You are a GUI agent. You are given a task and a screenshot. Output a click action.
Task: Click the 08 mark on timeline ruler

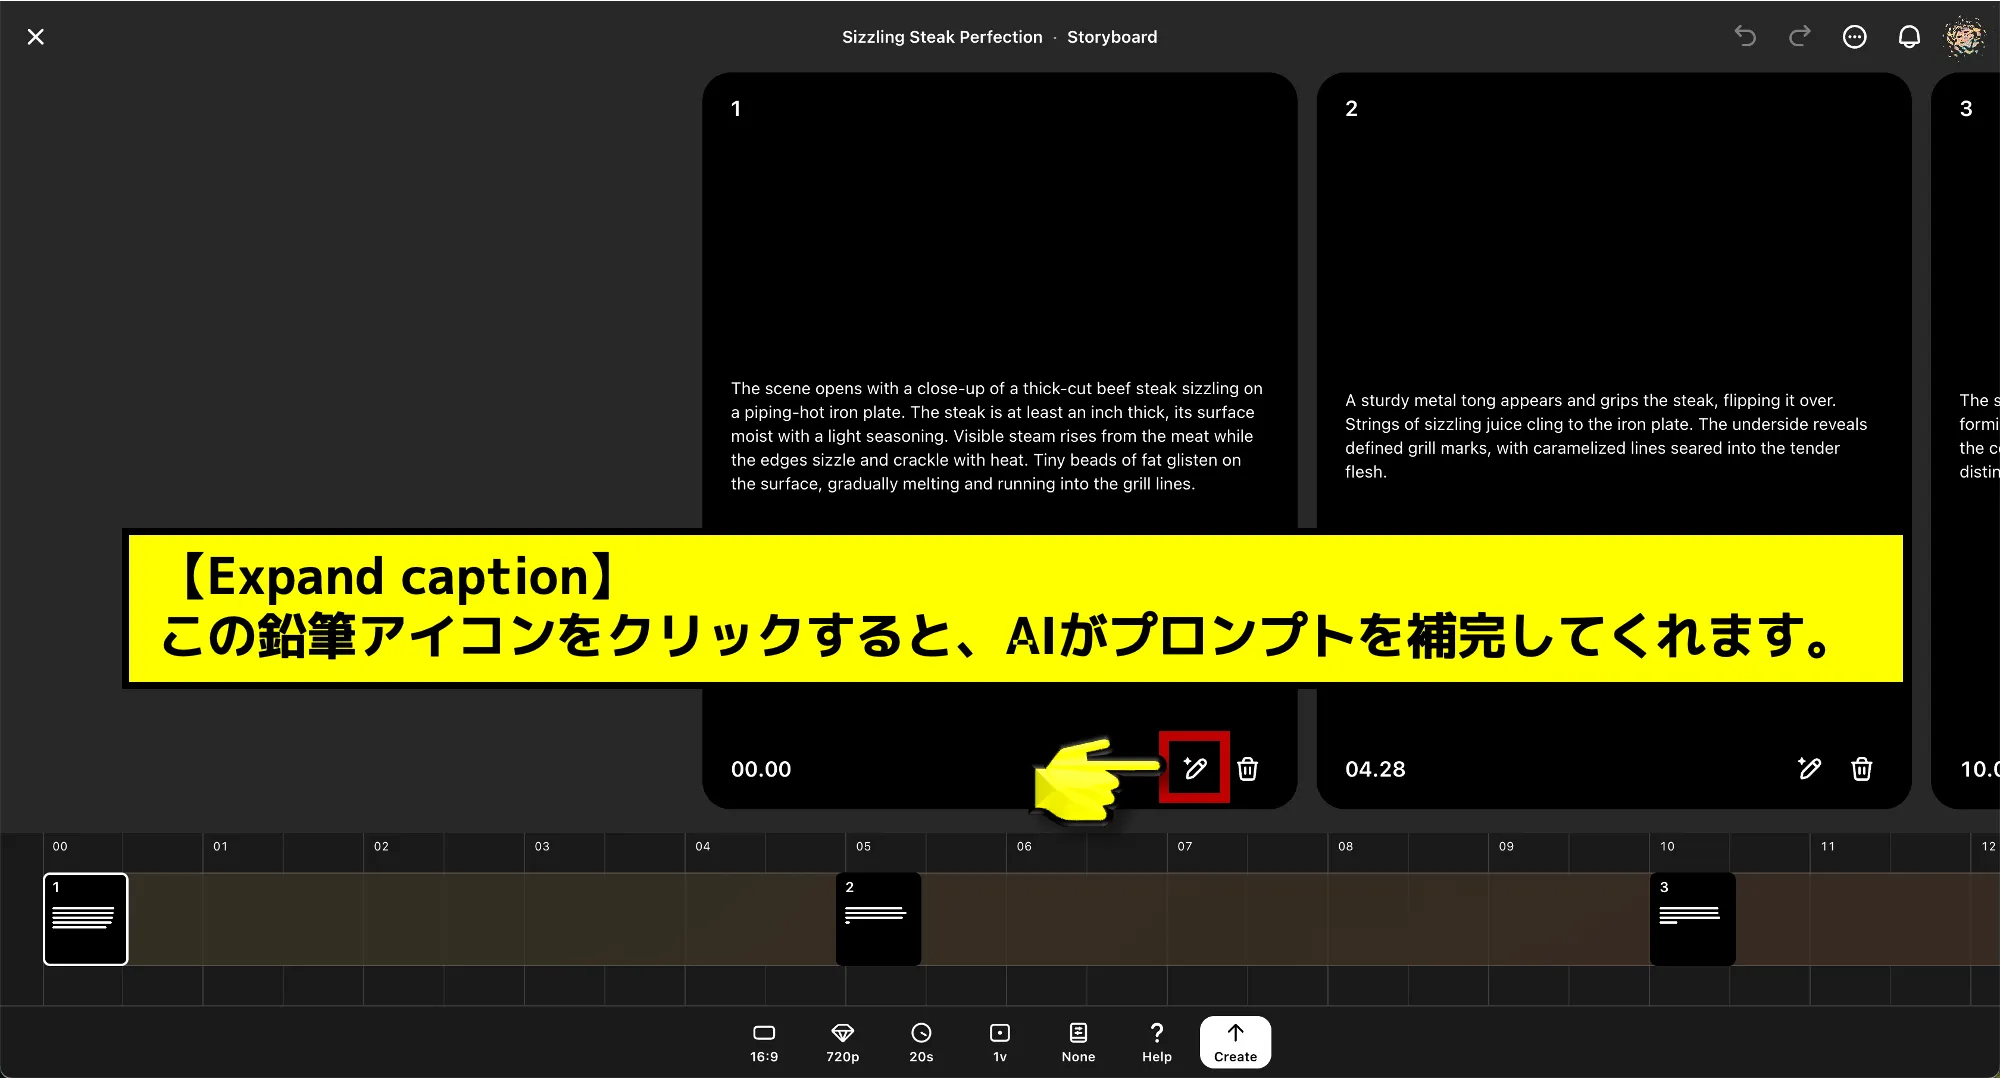tap(1346, 847)
